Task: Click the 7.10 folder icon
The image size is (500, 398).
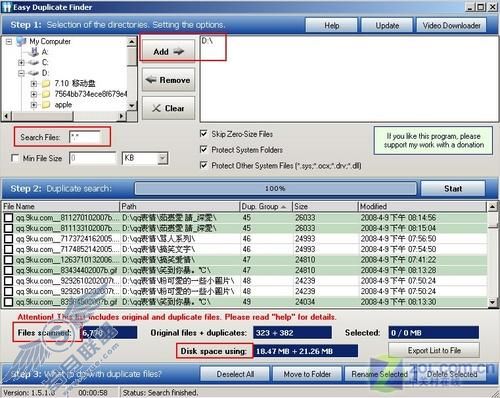Action: [46, 83]
